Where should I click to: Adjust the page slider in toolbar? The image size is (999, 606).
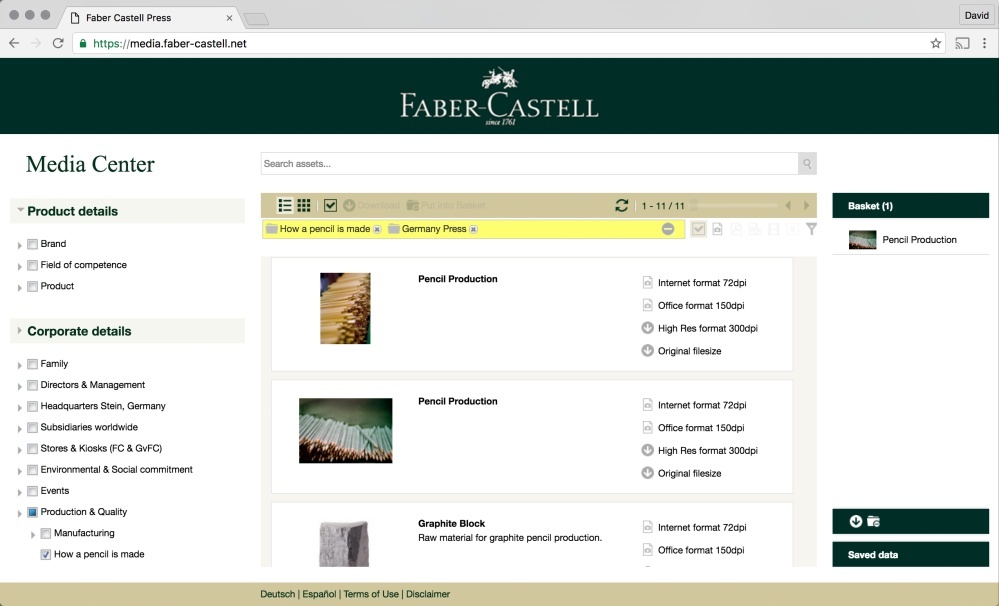pyautogui.click(x=735, y=205)
